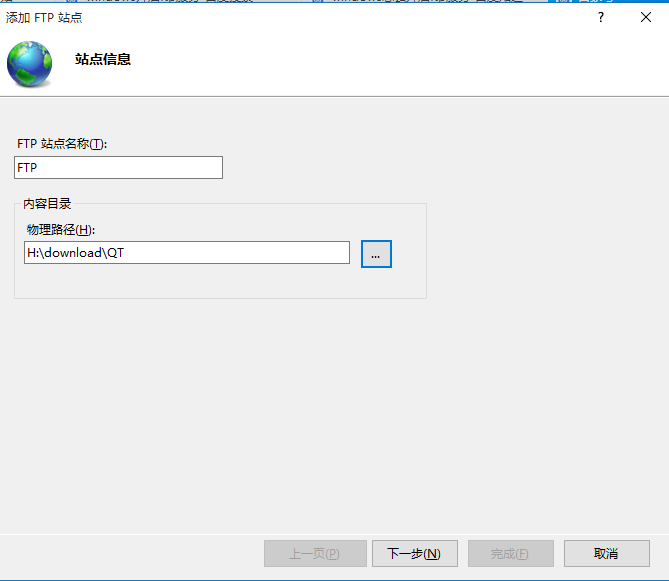The height and width of the screenshot is (581, 669).
Task: Click the 内容目录 group label
Action: (x=47, y=203)
